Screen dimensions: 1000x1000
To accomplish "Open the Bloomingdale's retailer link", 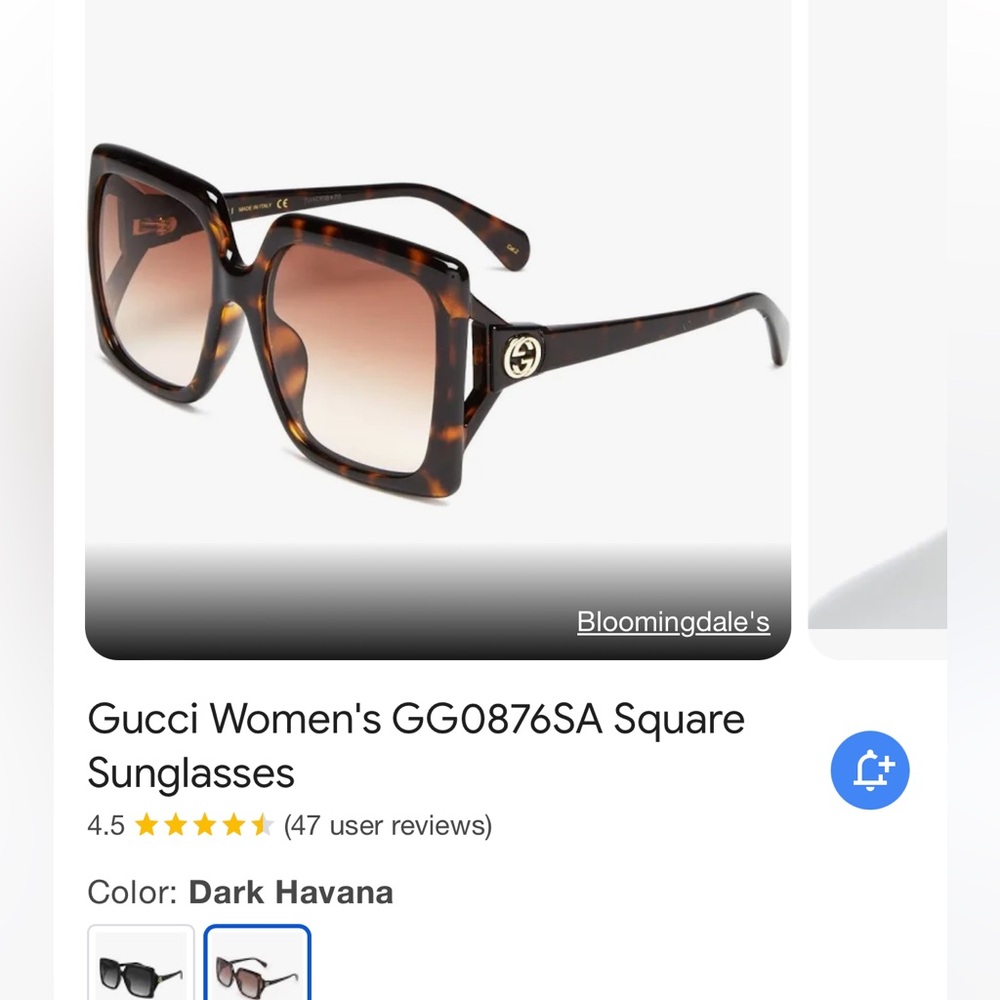I will [674, 622].
